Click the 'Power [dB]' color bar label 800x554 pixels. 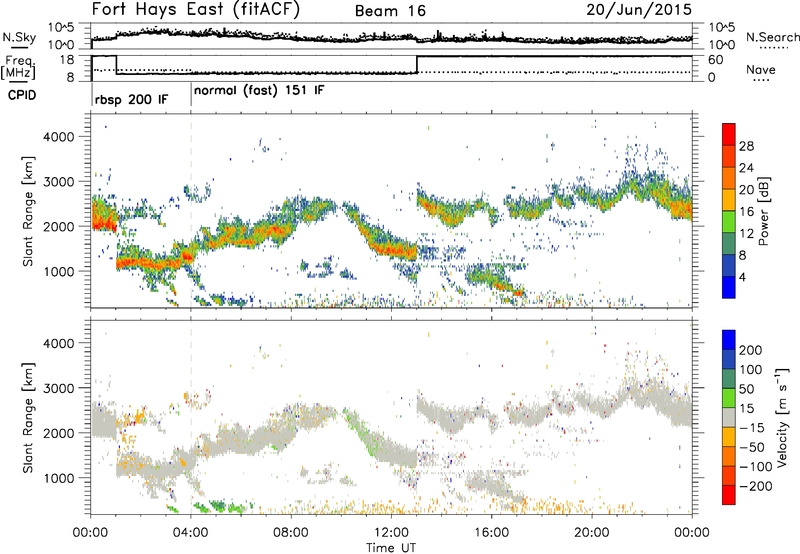click(764, 211)
